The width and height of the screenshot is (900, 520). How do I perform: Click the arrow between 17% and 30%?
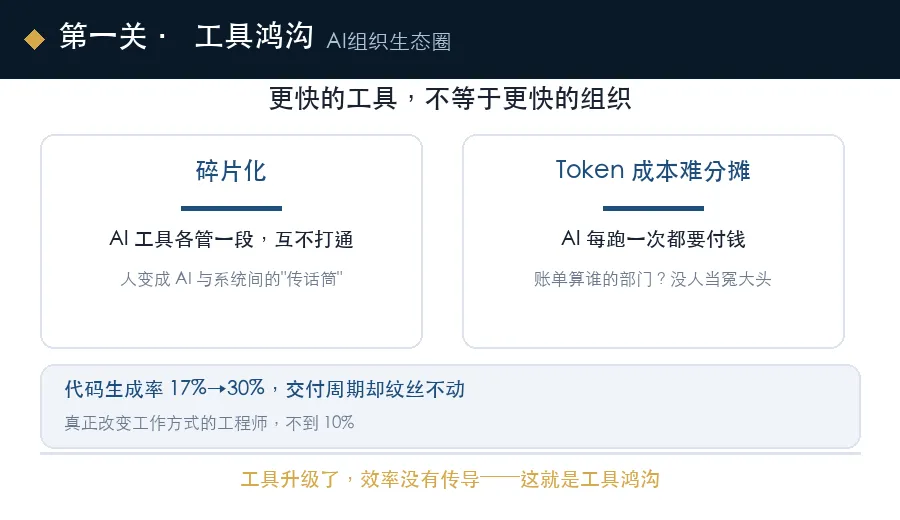pos(216,389)
